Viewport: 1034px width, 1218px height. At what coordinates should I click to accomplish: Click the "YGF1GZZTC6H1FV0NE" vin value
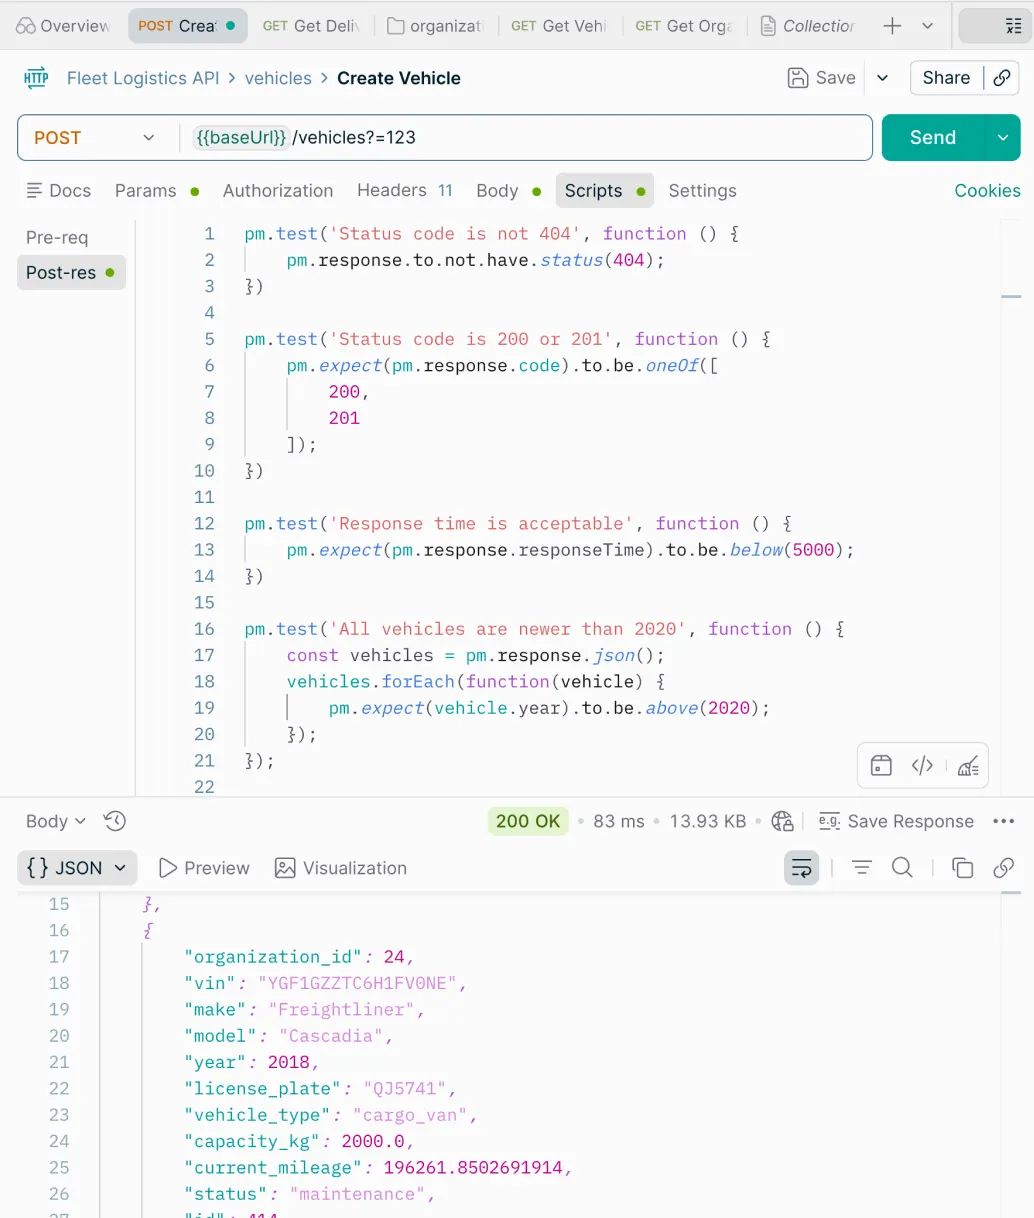click(358, 983)
